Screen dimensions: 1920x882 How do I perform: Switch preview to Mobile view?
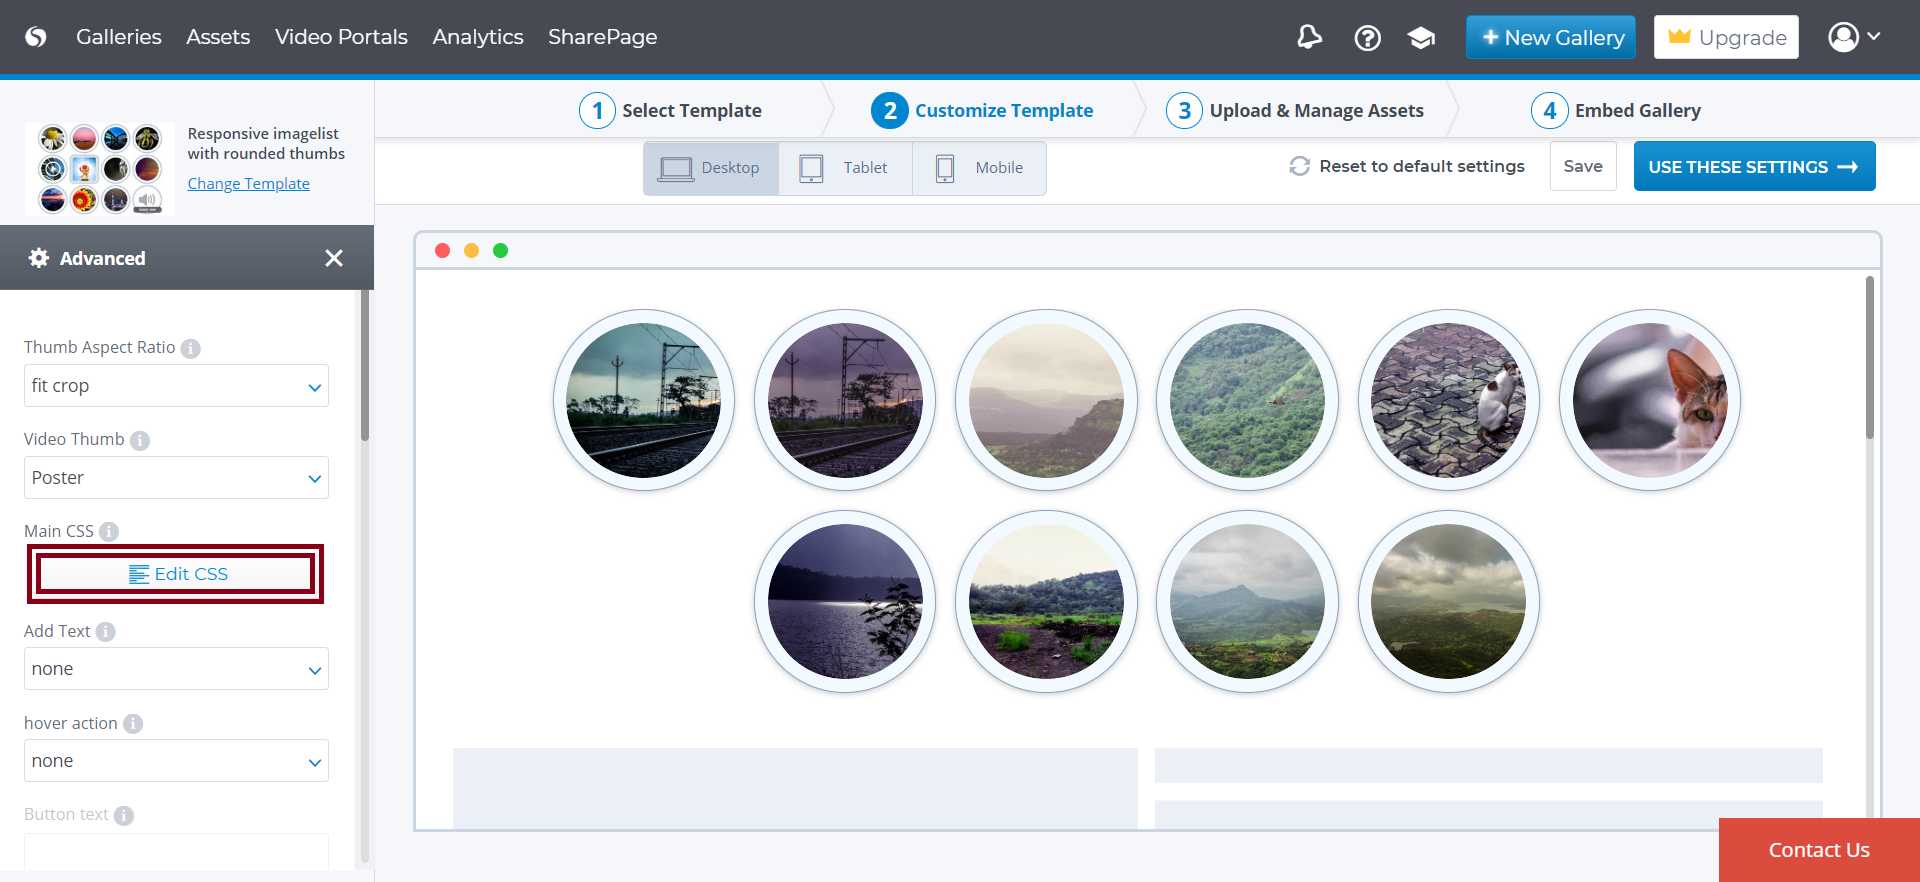[979, 168]
